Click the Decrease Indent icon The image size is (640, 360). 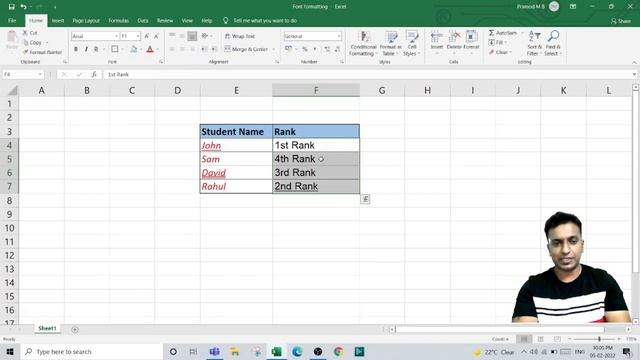tap(204, 49)
